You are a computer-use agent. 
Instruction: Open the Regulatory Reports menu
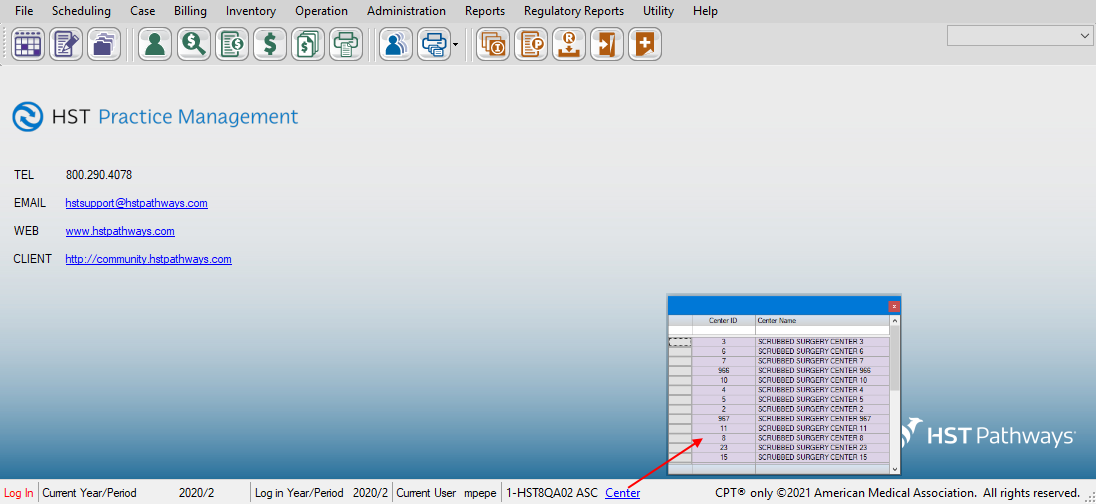[x=573, y=11]
